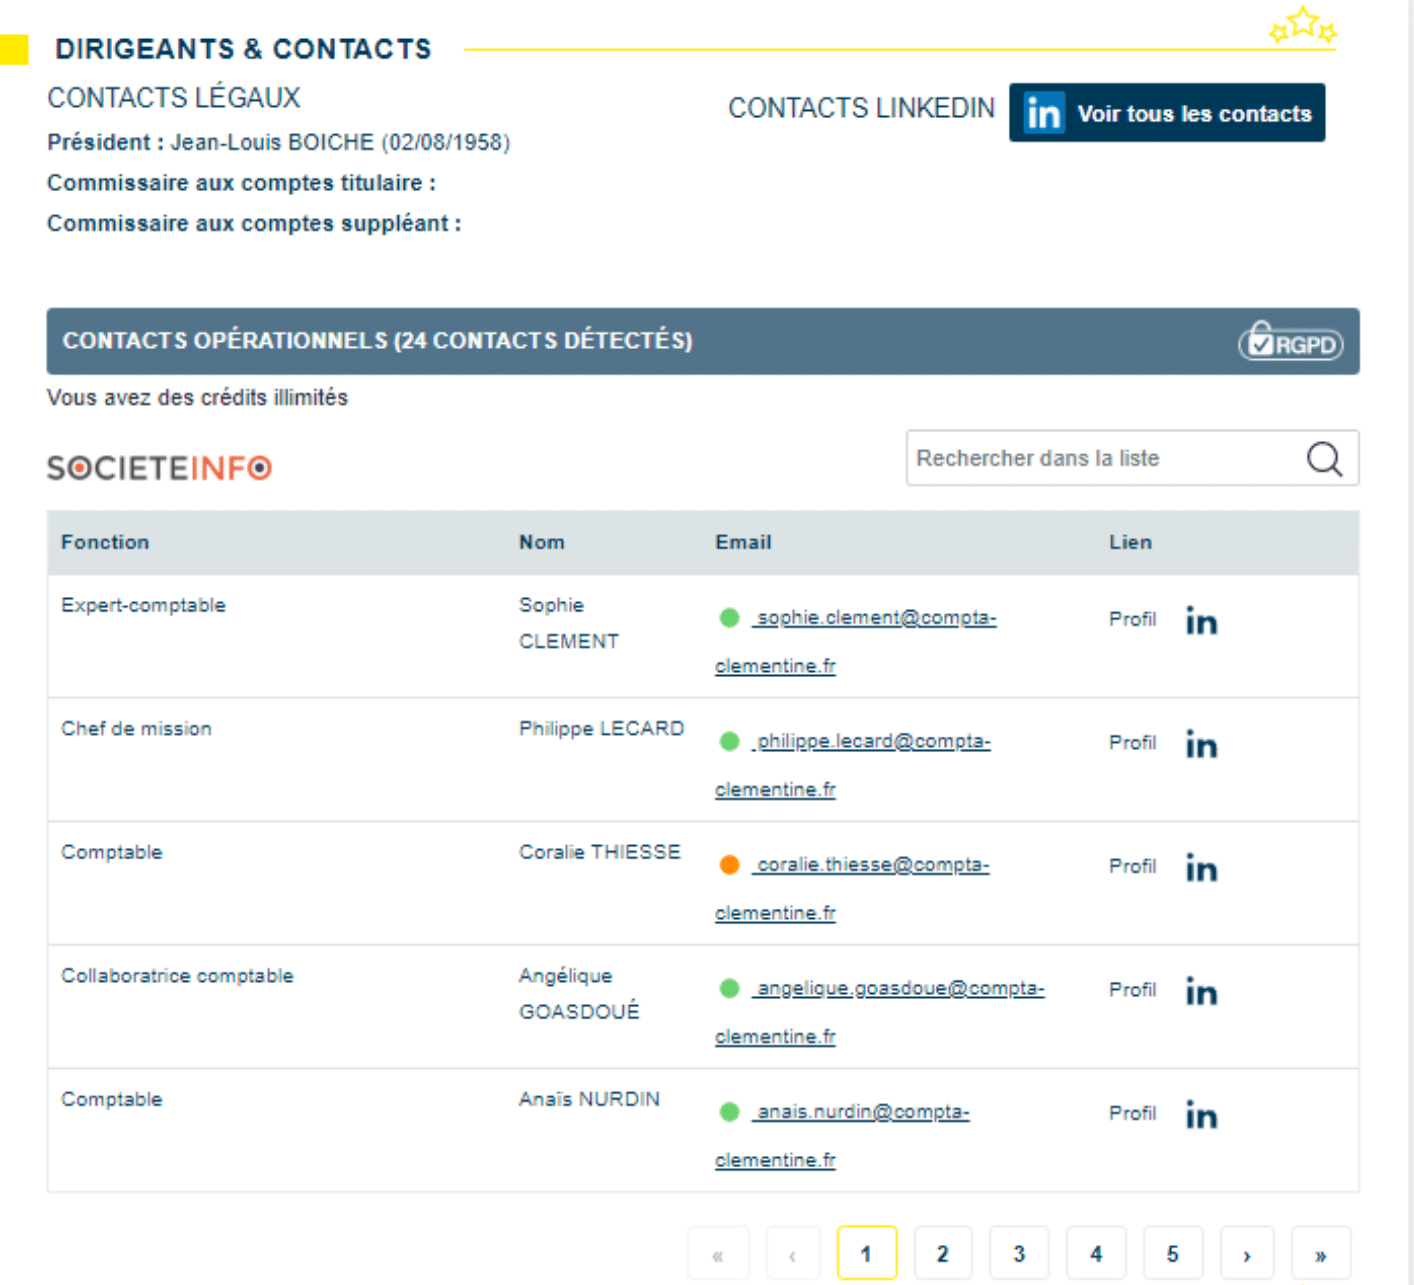Click the magnifier search icon
1414x1285 pixels.
[1324, 459]
